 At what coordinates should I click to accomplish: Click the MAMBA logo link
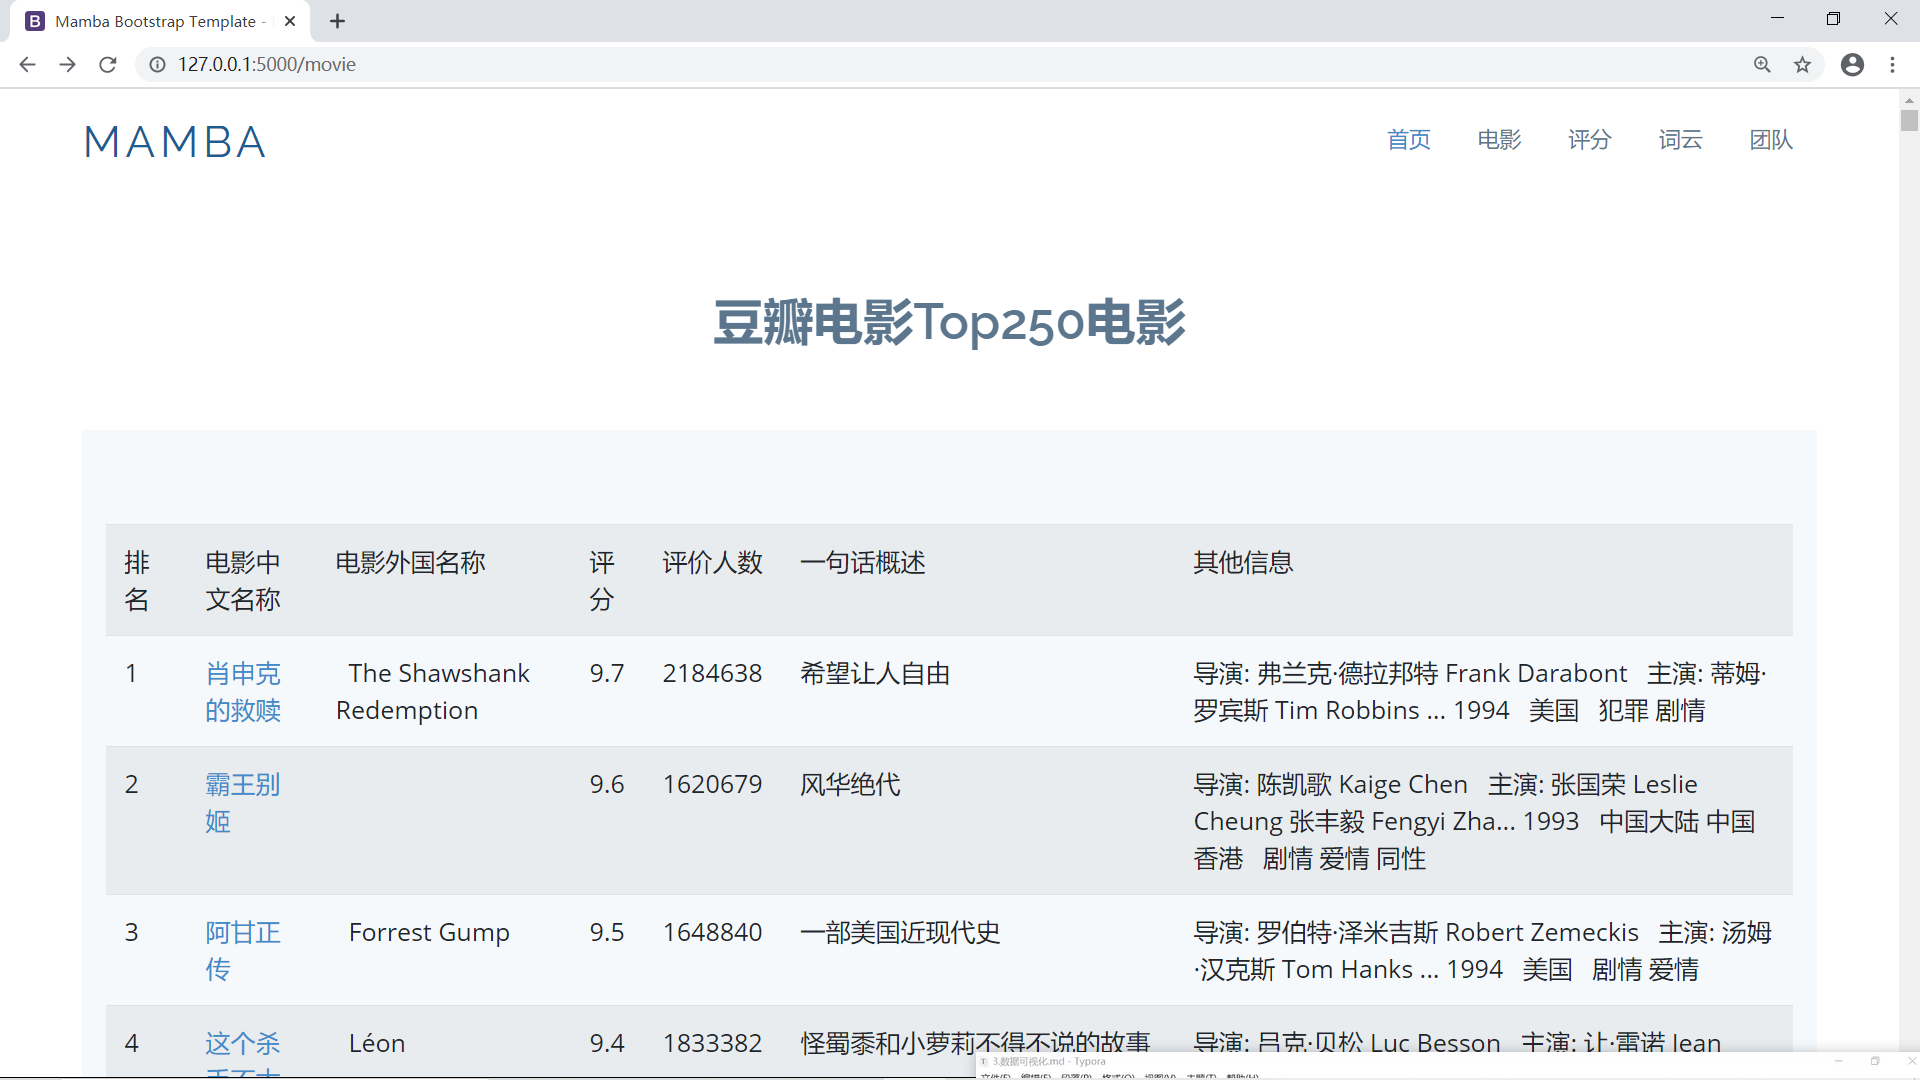[175, 142]
